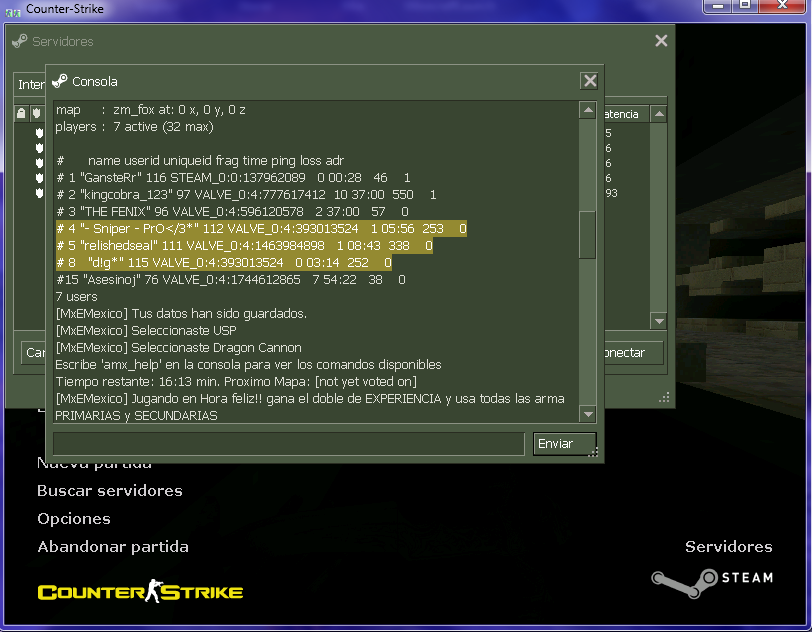The height and width of the screenshot is (632, 812).
Task: Click the "Tiempo restante: 16:13 min." line
Action: click(x=236, y=382)
